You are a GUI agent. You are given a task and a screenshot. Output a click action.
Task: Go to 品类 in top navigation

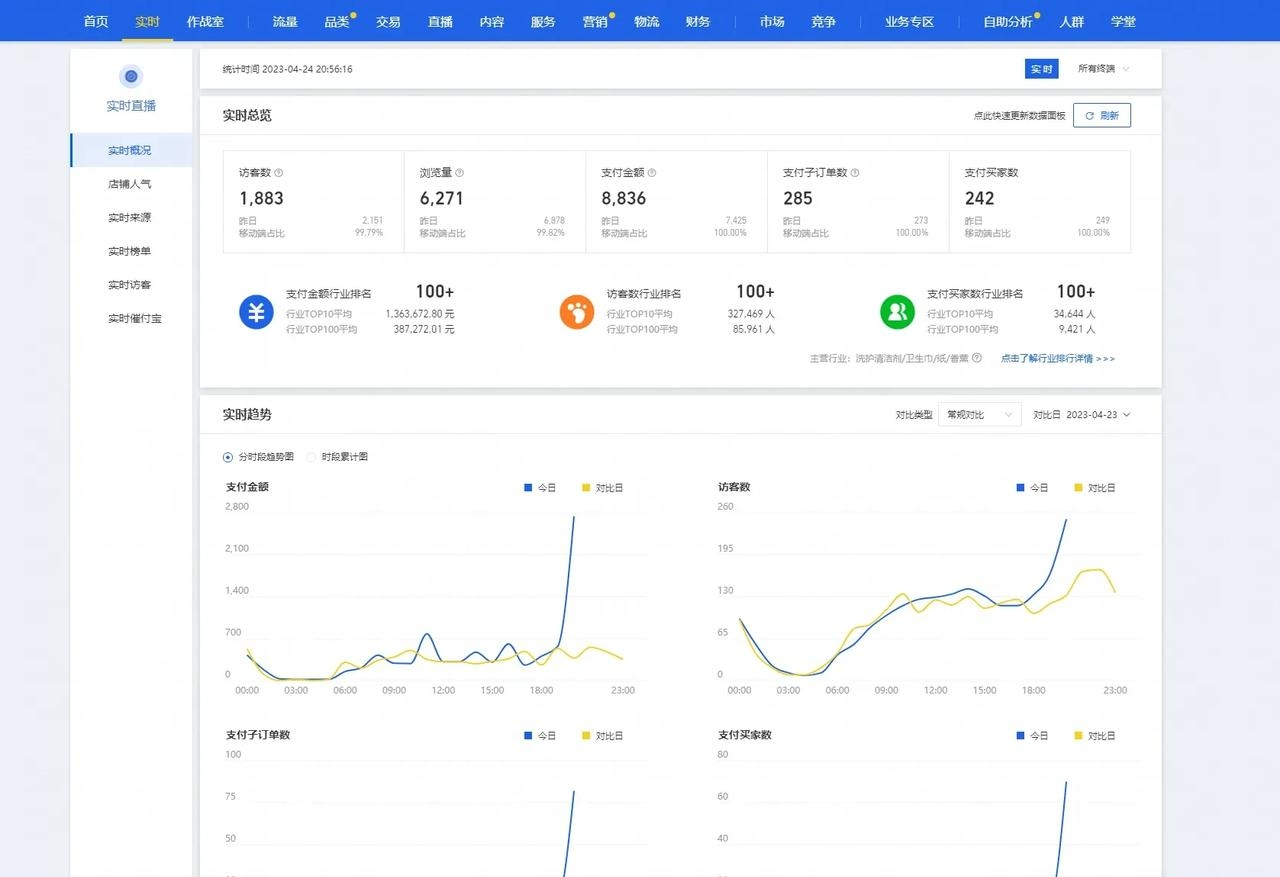[337, 21]
